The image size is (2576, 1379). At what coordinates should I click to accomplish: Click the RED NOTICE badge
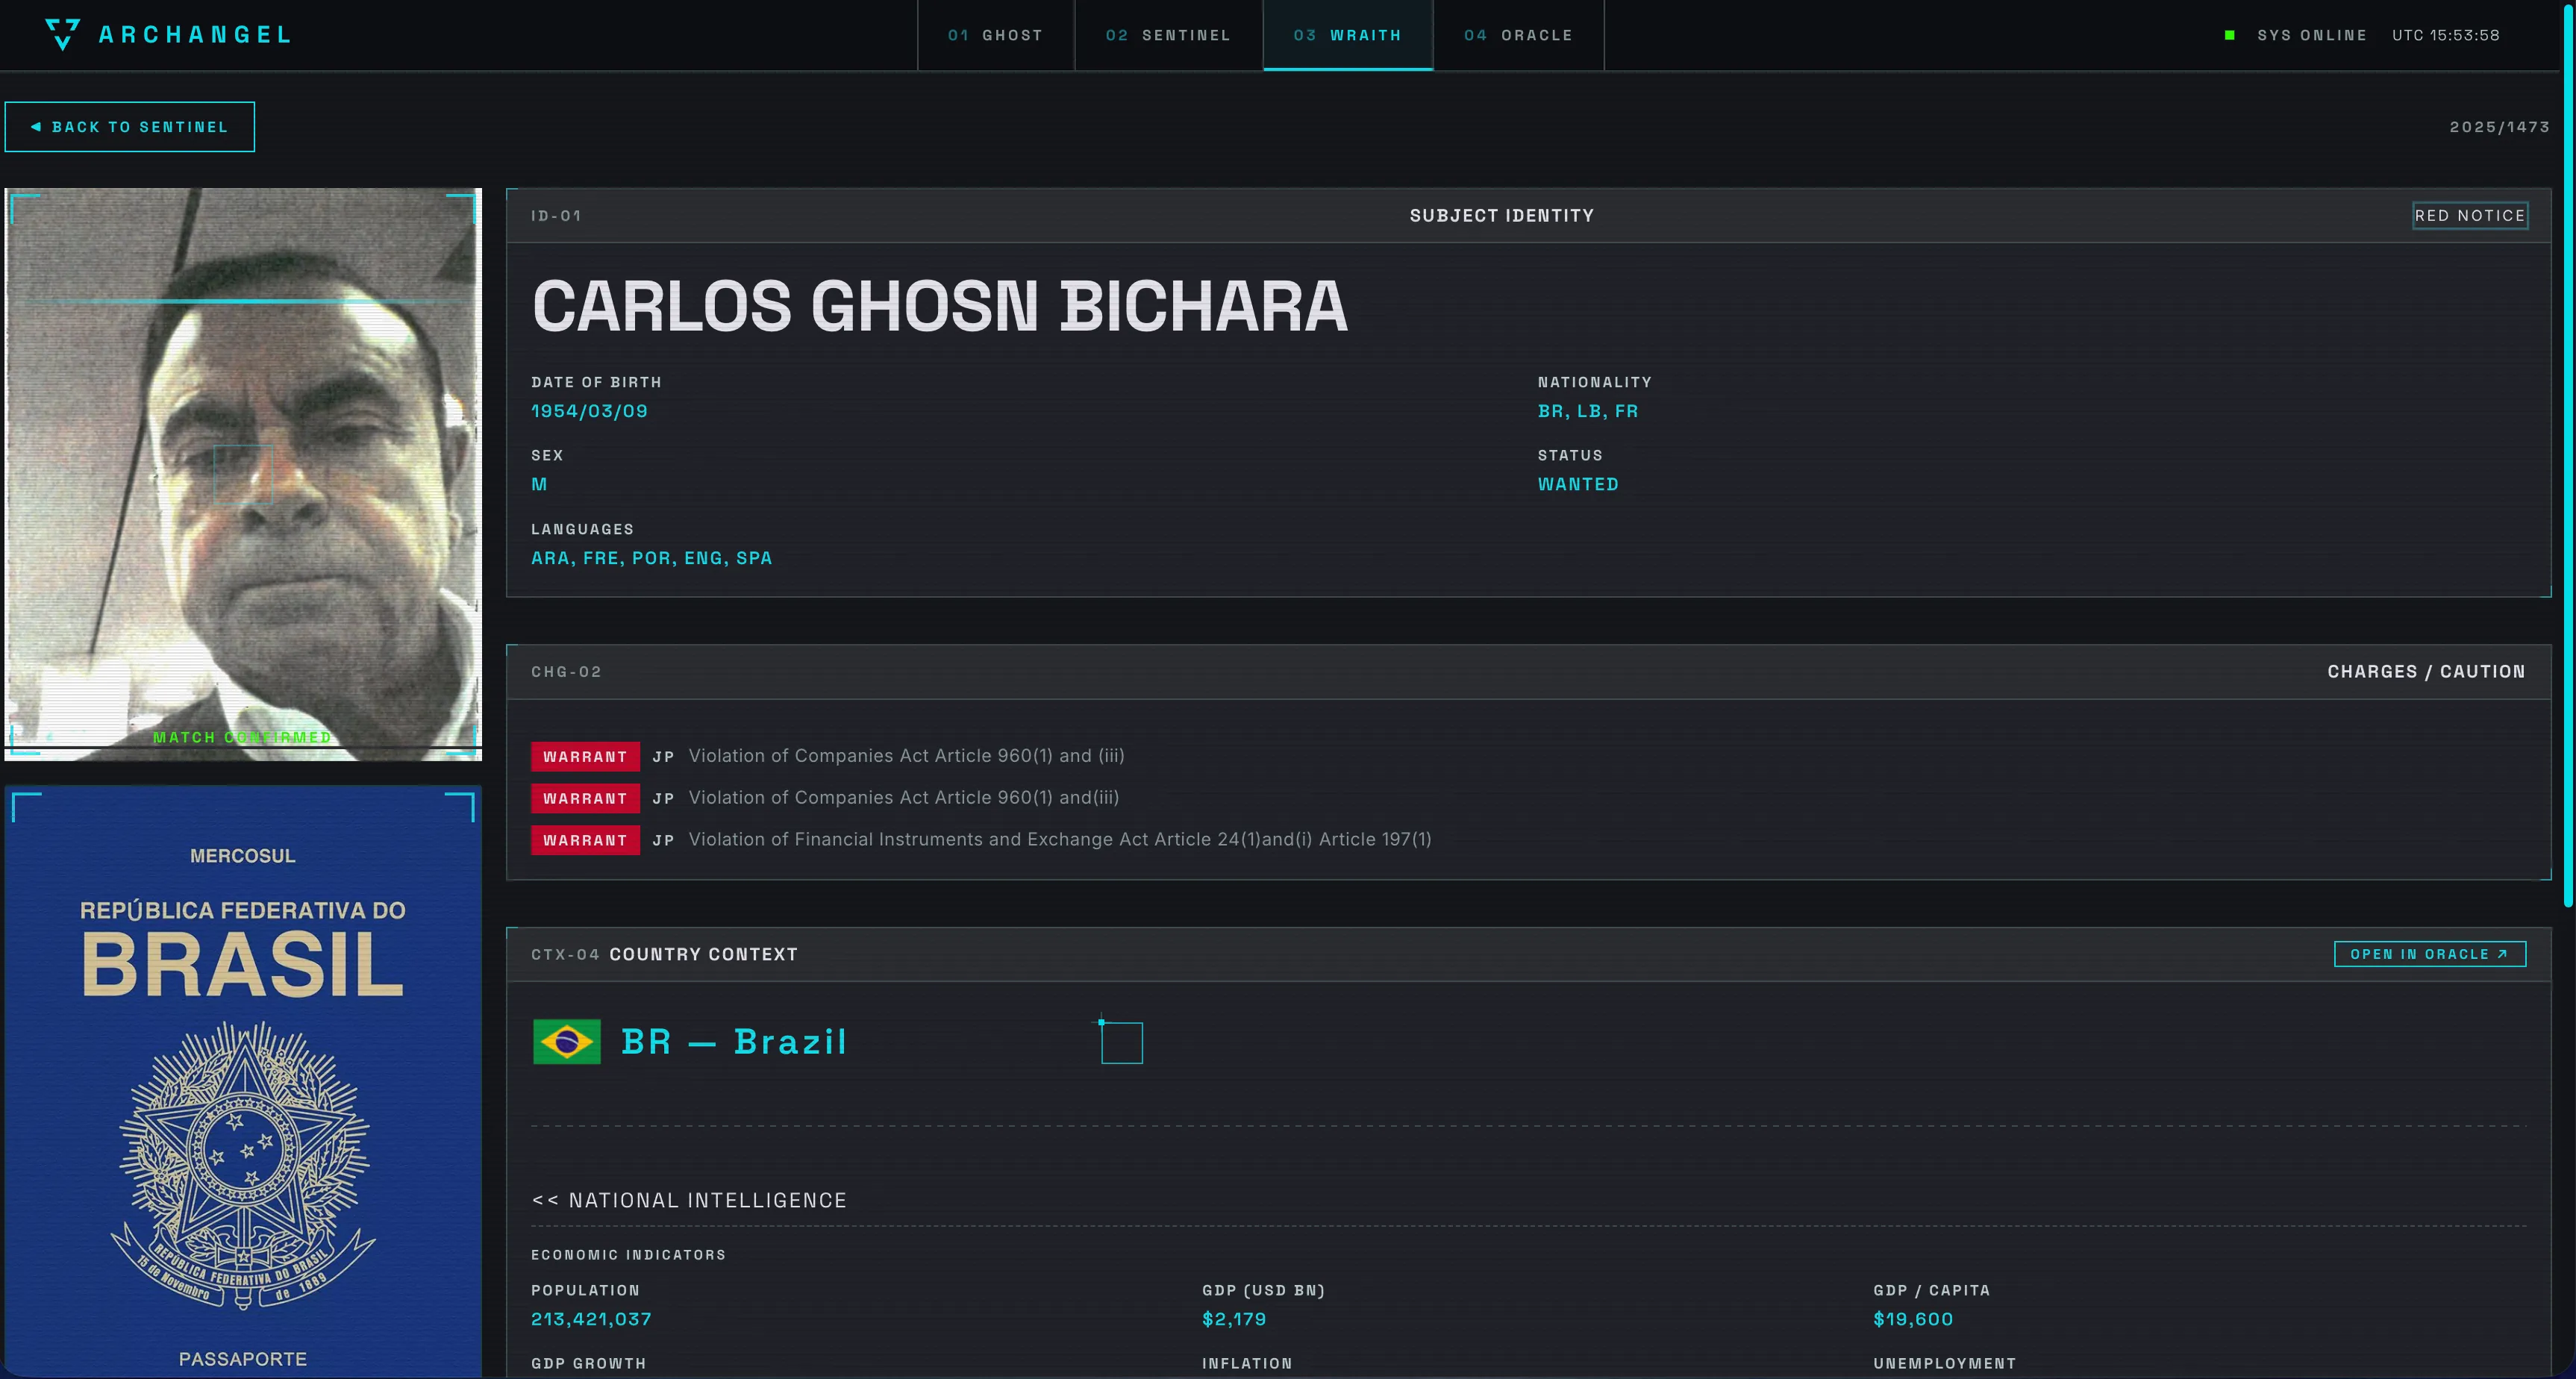click(x=2470, y=215)
